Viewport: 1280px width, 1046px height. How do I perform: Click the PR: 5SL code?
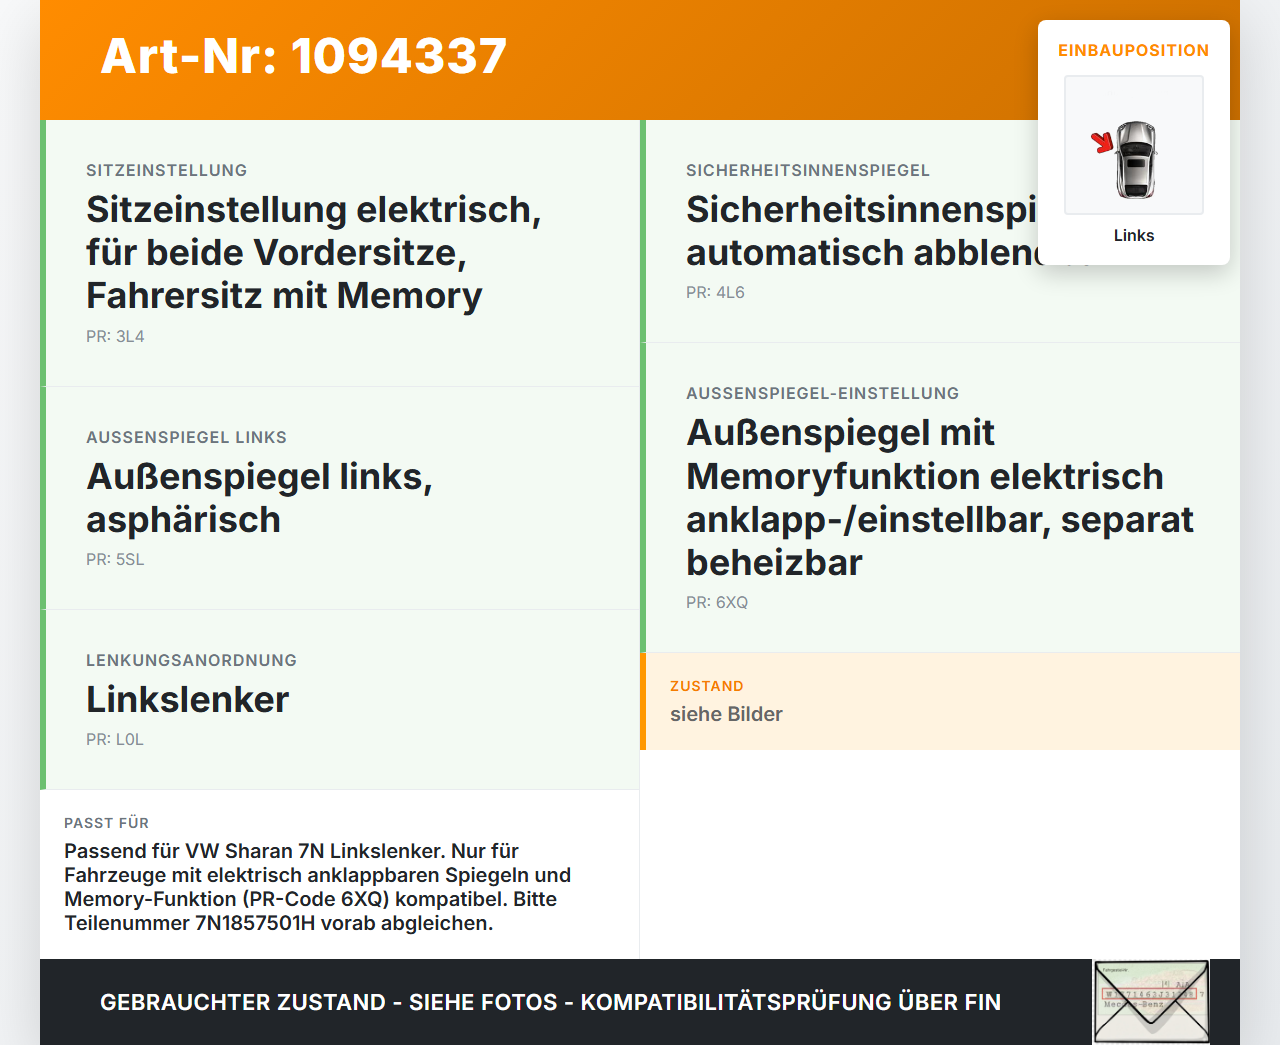115,560
